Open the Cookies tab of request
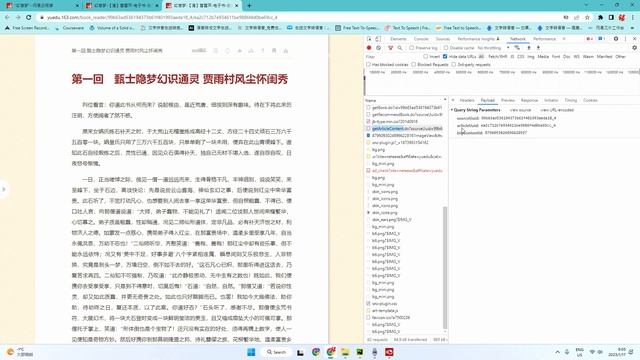This screenshot has width=640, height=360. [x=590, y=100]
